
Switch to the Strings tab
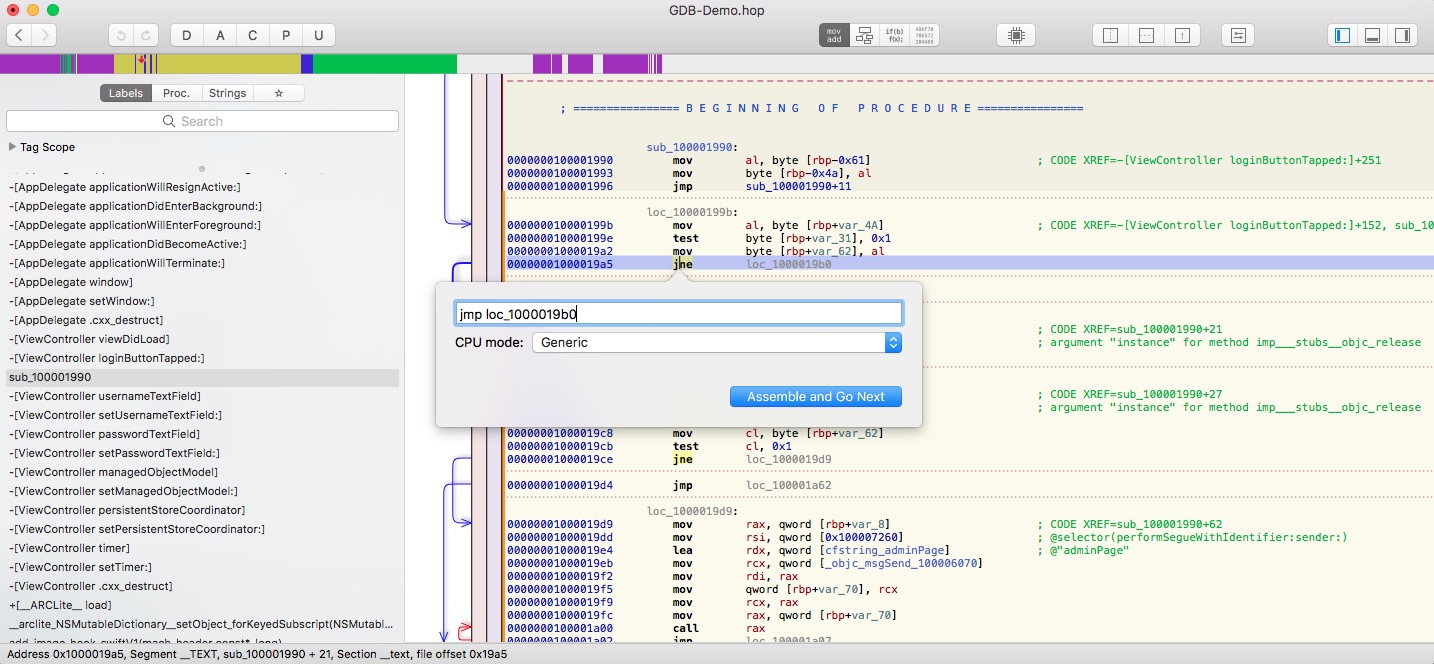click(x=227, y=93)
